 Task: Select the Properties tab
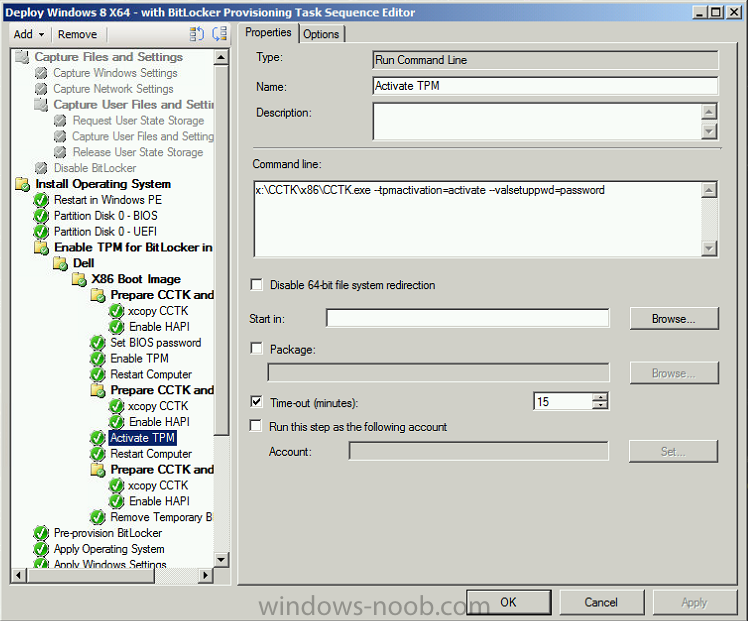click(268, 32)
